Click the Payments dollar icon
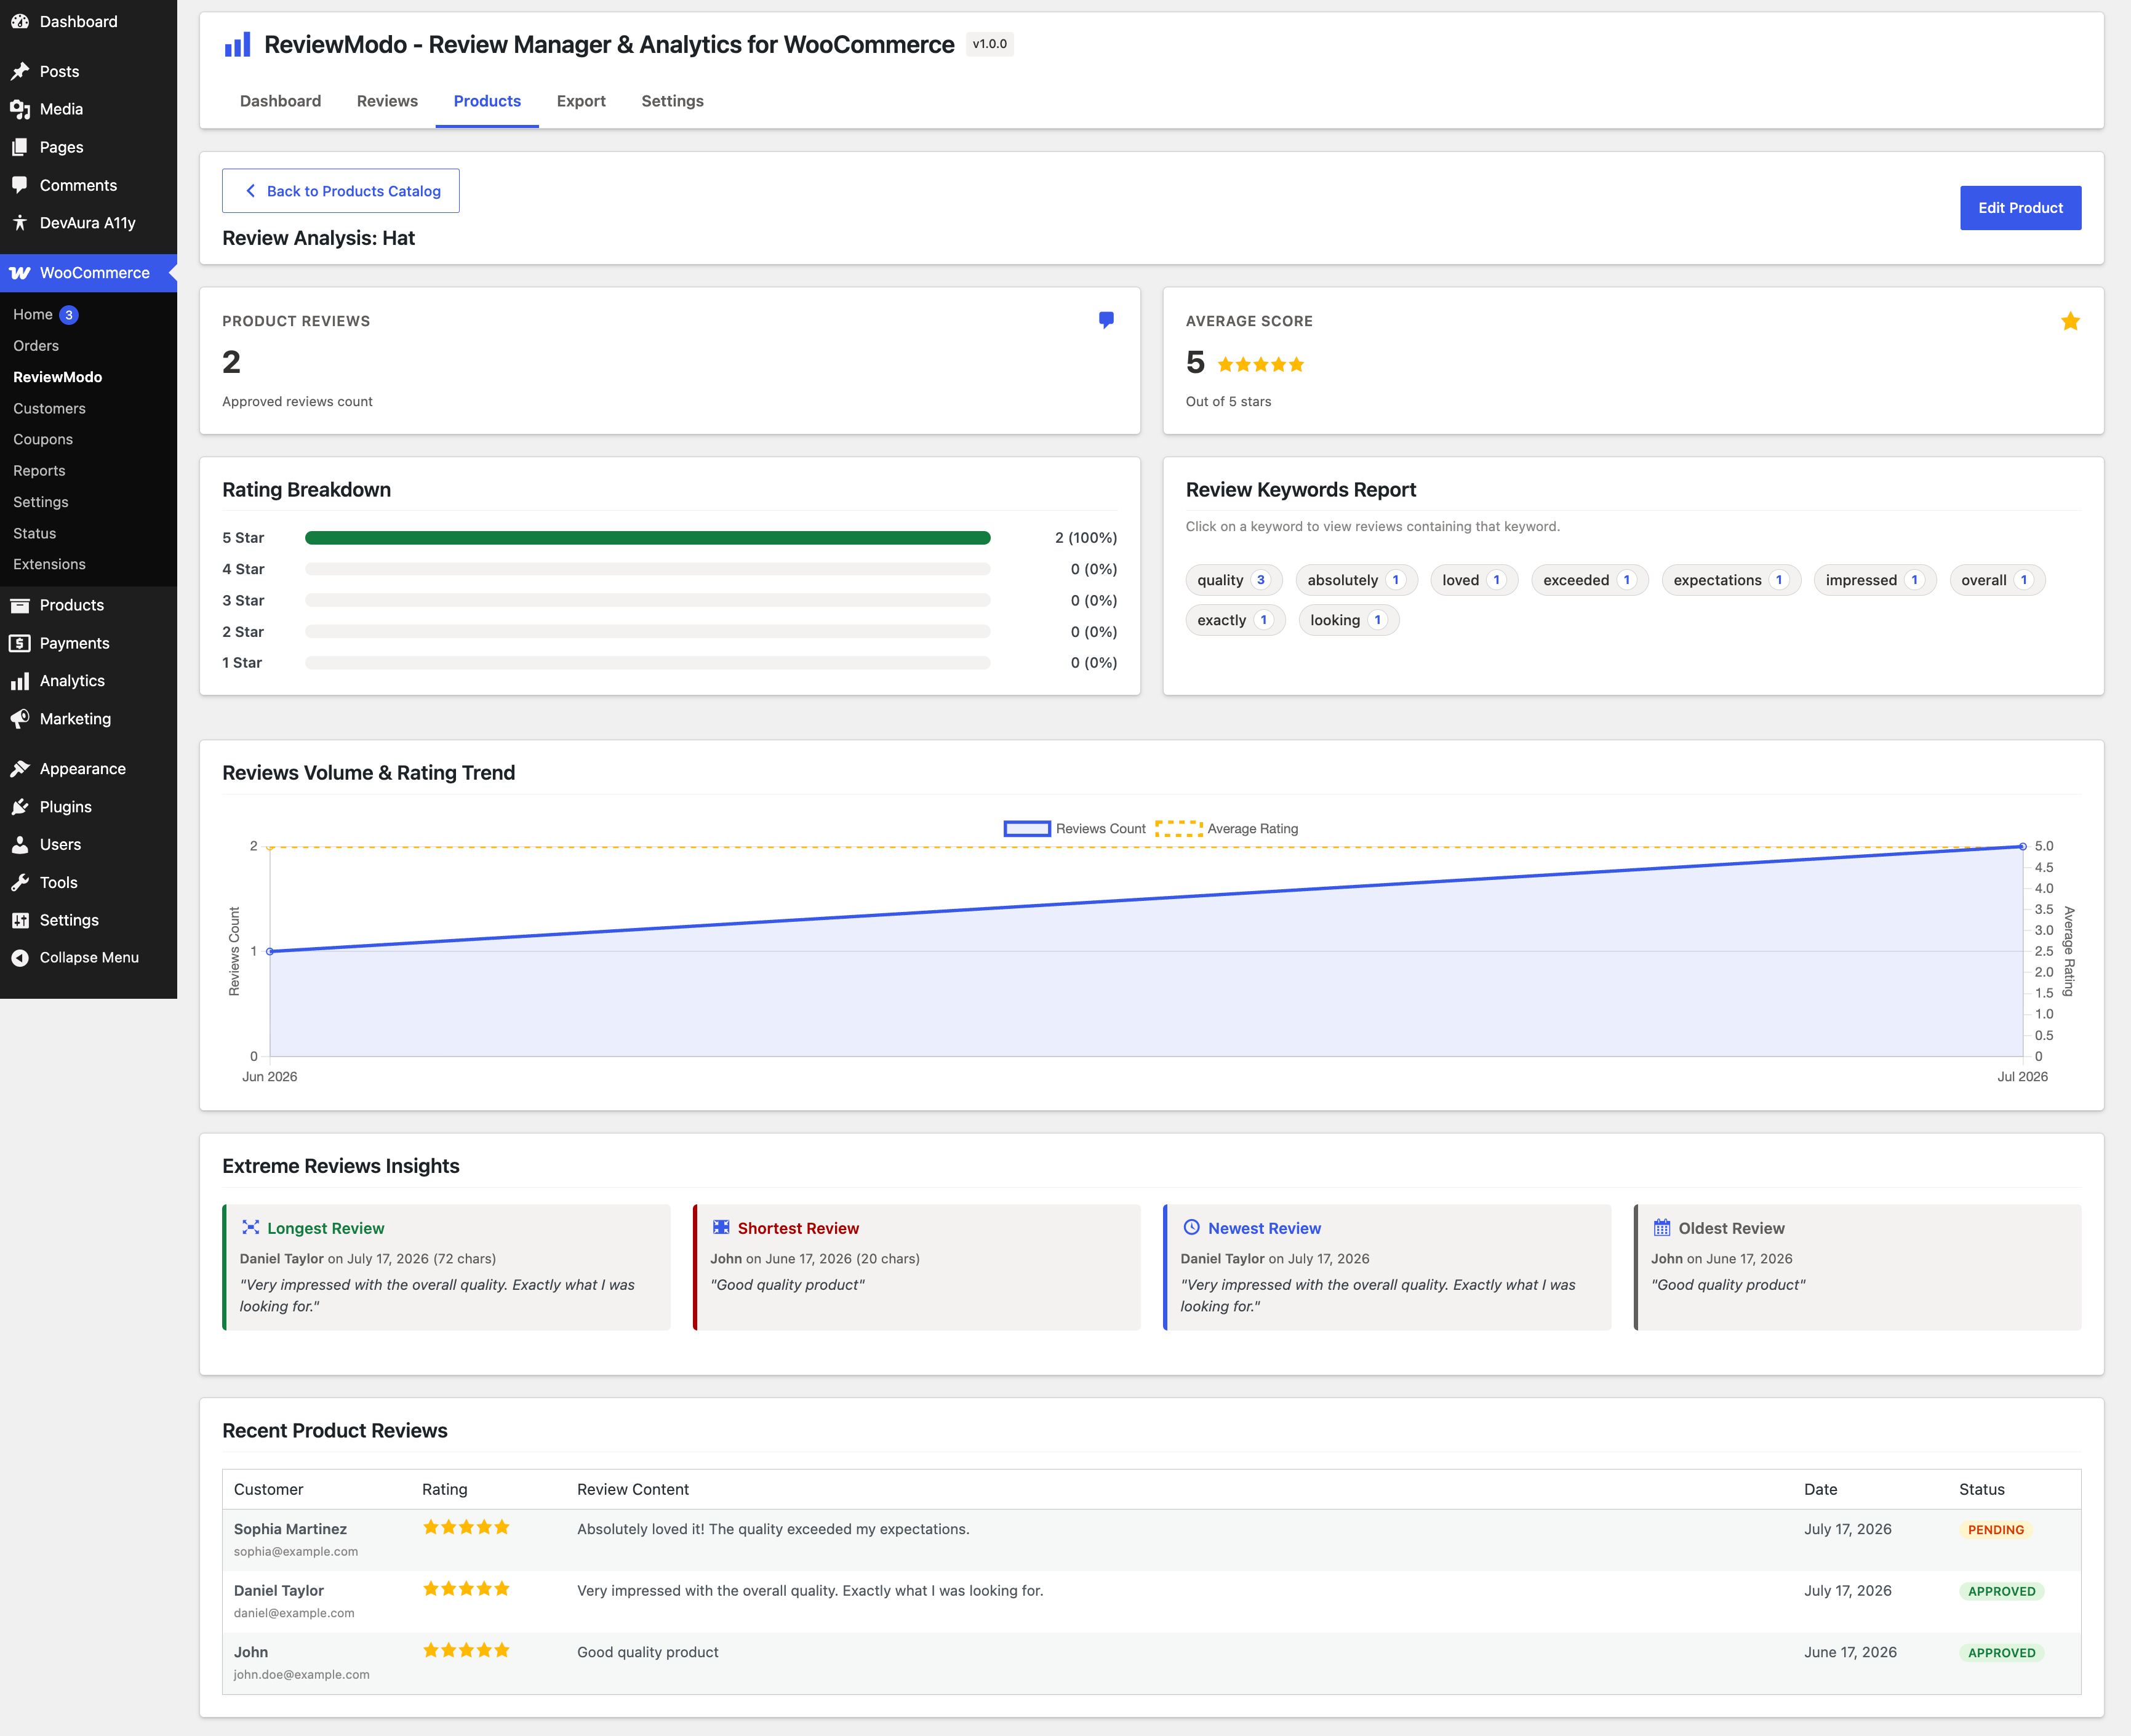Screen dimensions: 2131x1736 click(20, 643)
